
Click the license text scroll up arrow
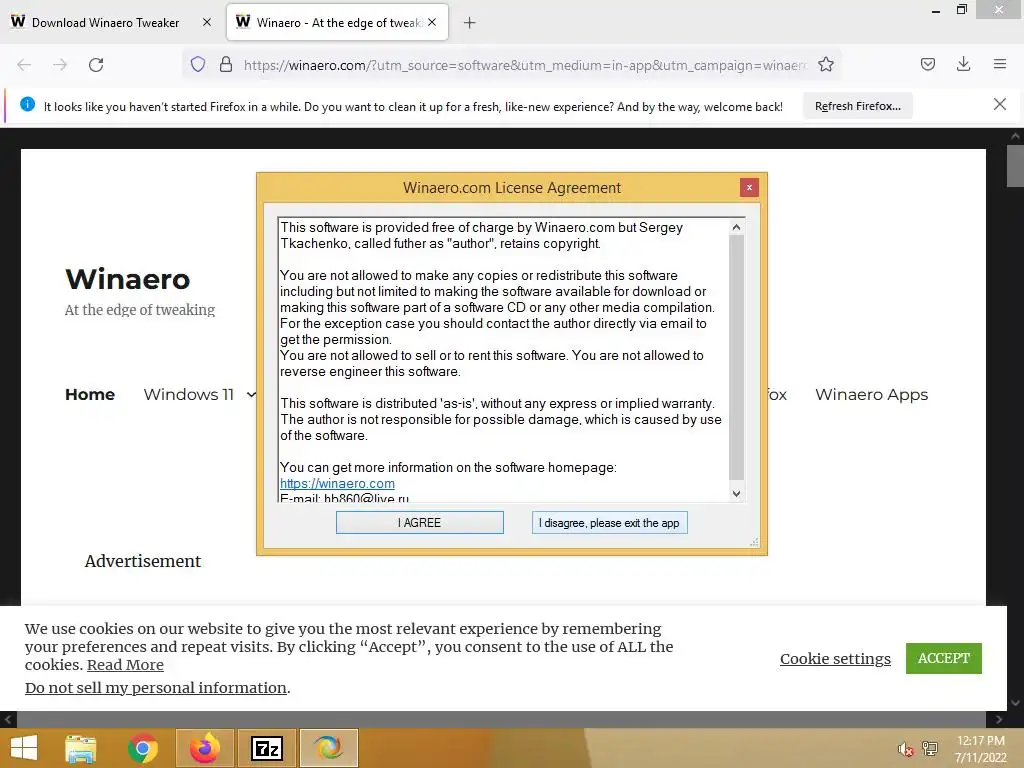click(x=736, y=227)
